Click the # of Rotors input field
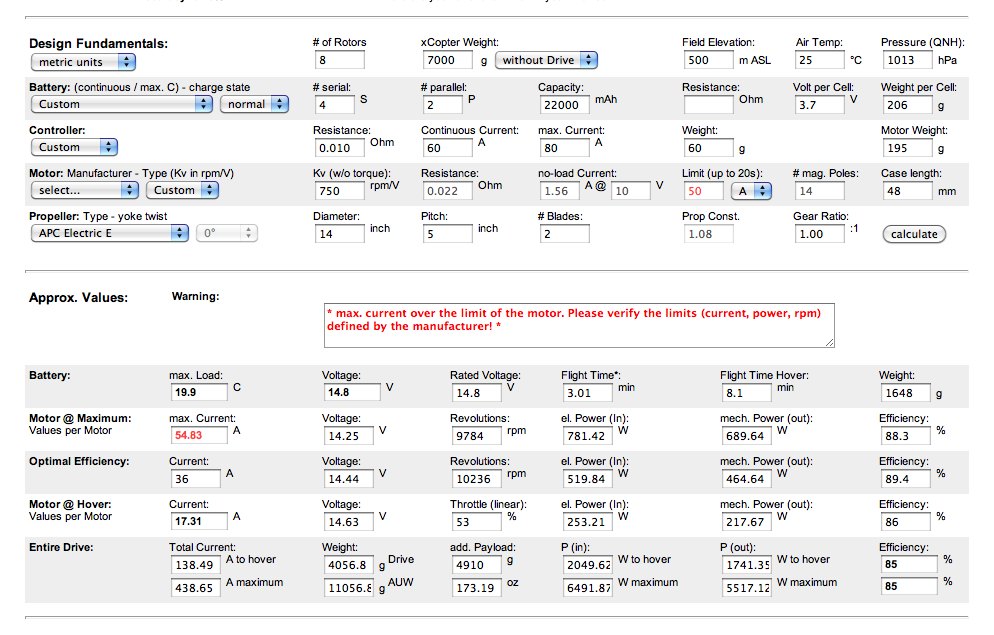 338,60
